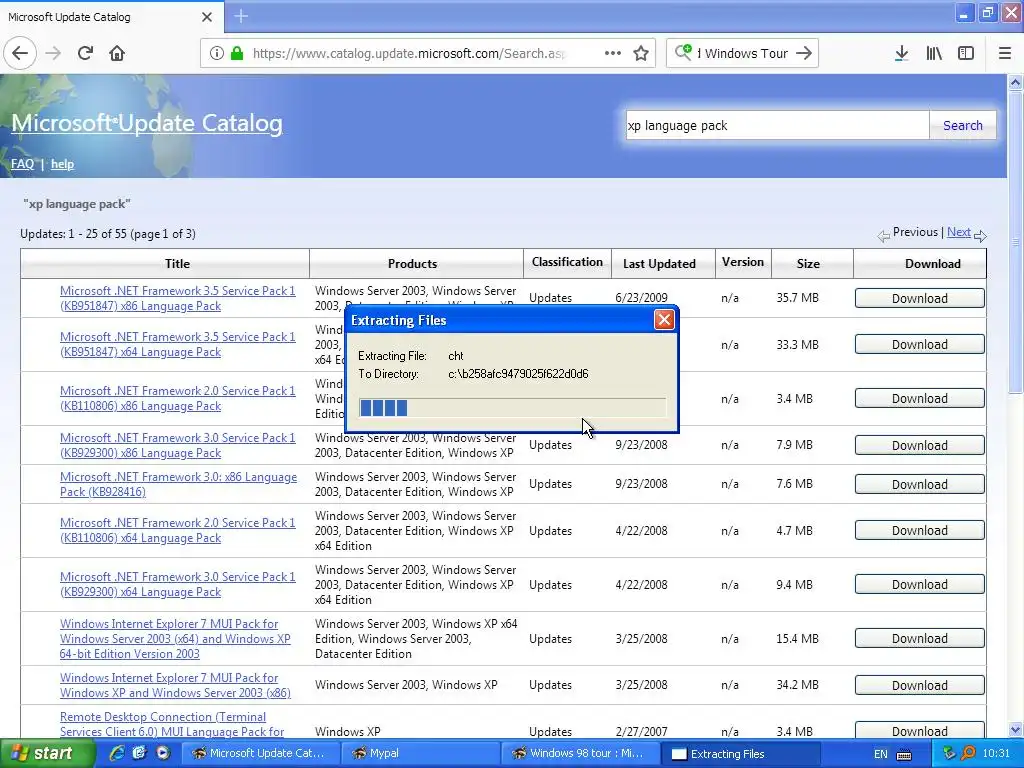Click the Search button in catalog
The image size is (1024, 768).
coord(963,125)
